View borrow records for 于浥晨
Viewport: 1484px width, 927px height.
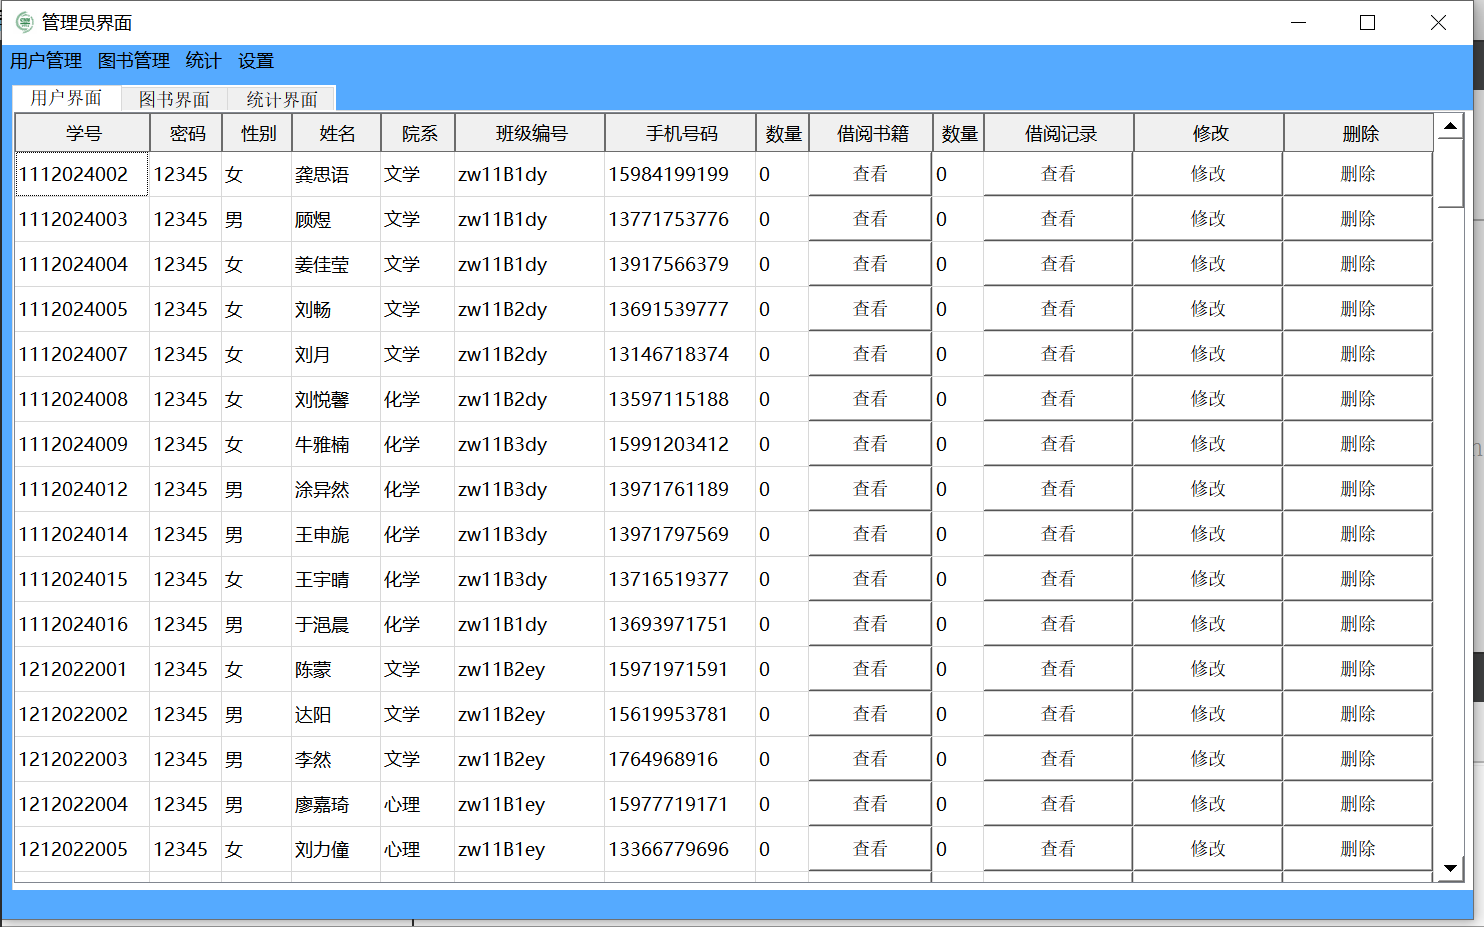pos(1058,624)
